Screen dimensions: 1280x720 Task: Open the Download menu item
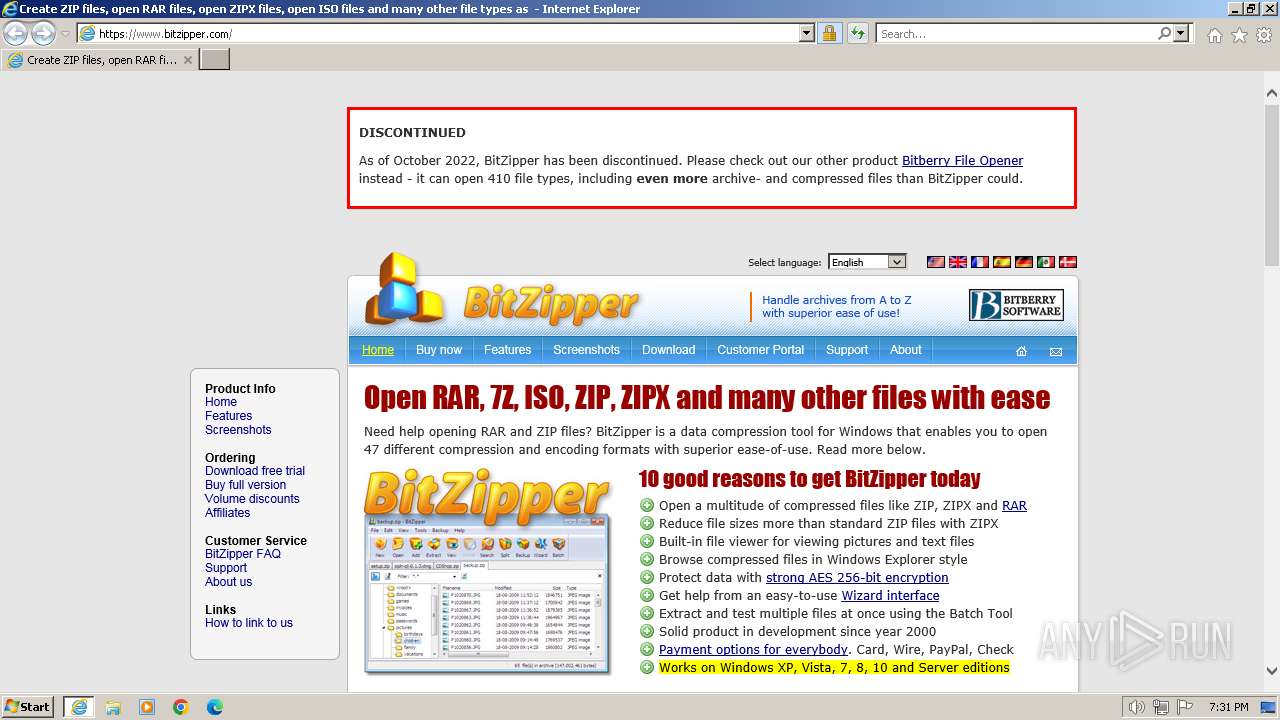(669, 350)
